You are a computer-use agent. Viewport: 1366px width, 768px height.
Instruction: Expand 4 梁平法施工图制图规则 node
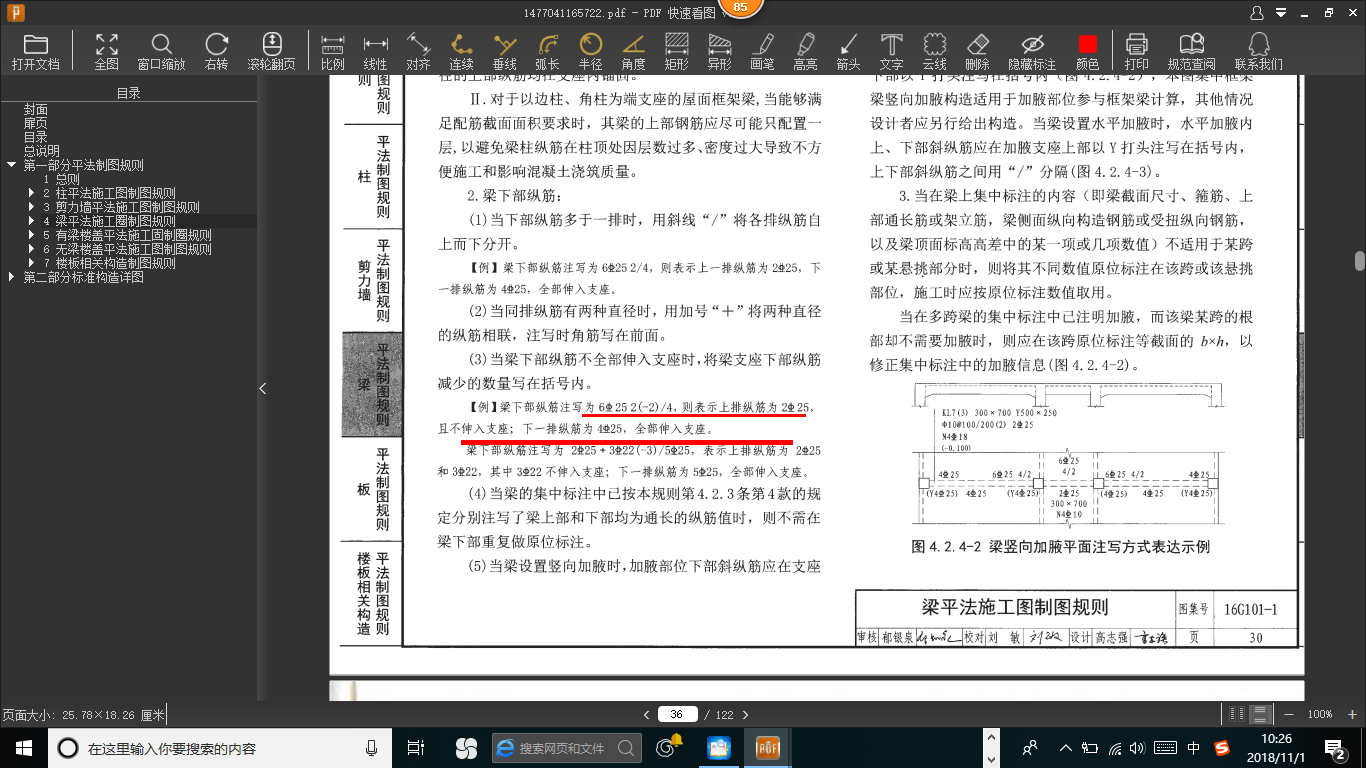tap(31, 221)
